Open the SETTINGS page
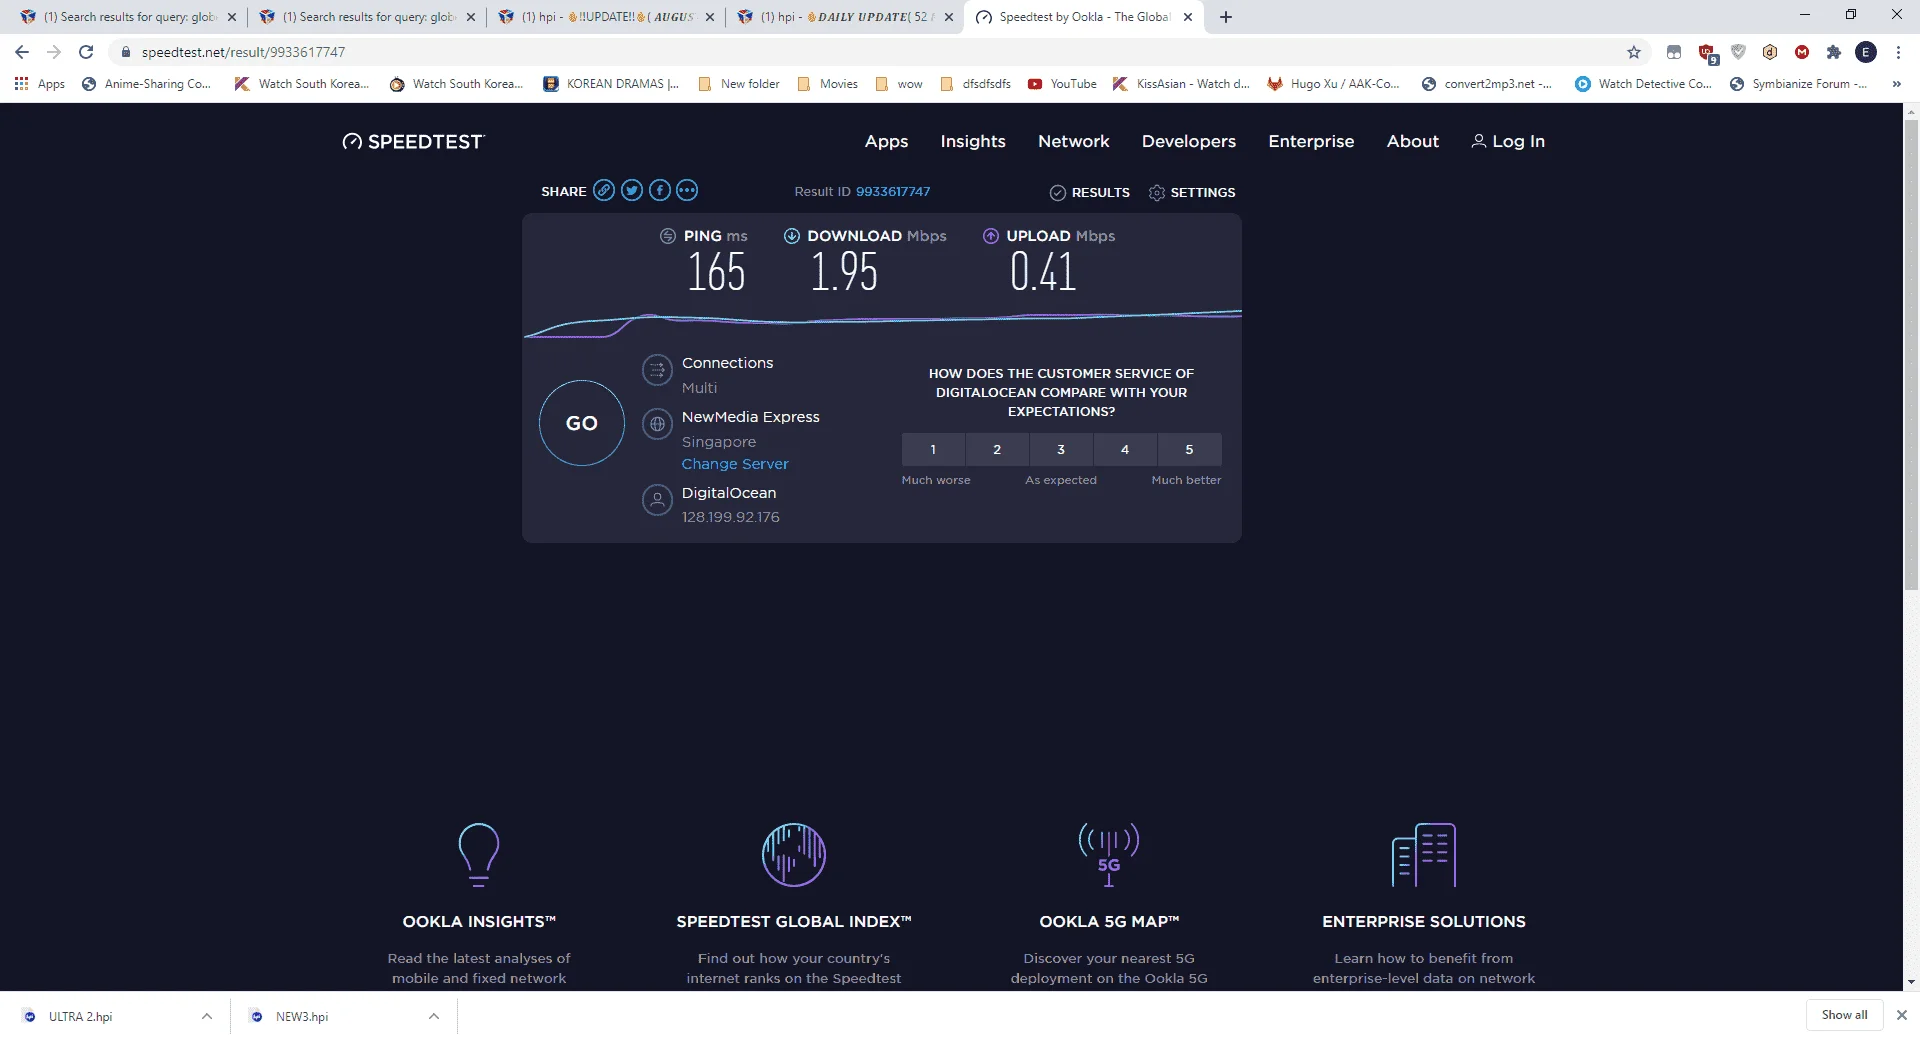Screen dimensions: 1920x1040 (1192, 192)
